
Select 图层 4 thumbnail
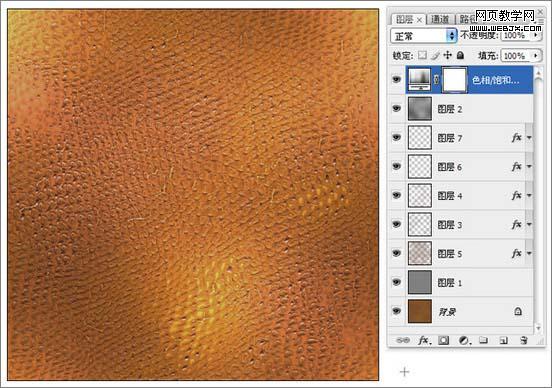coord(420,195)
